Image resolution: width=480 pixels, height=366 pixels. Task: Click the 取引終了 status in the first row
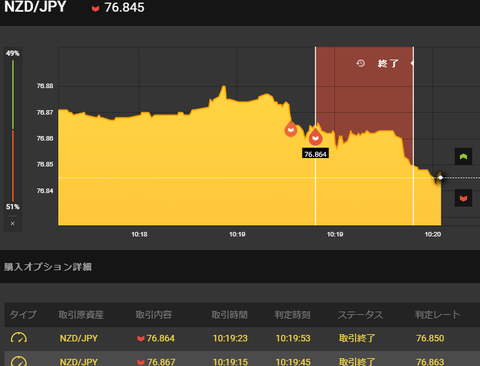pos(357,338)
